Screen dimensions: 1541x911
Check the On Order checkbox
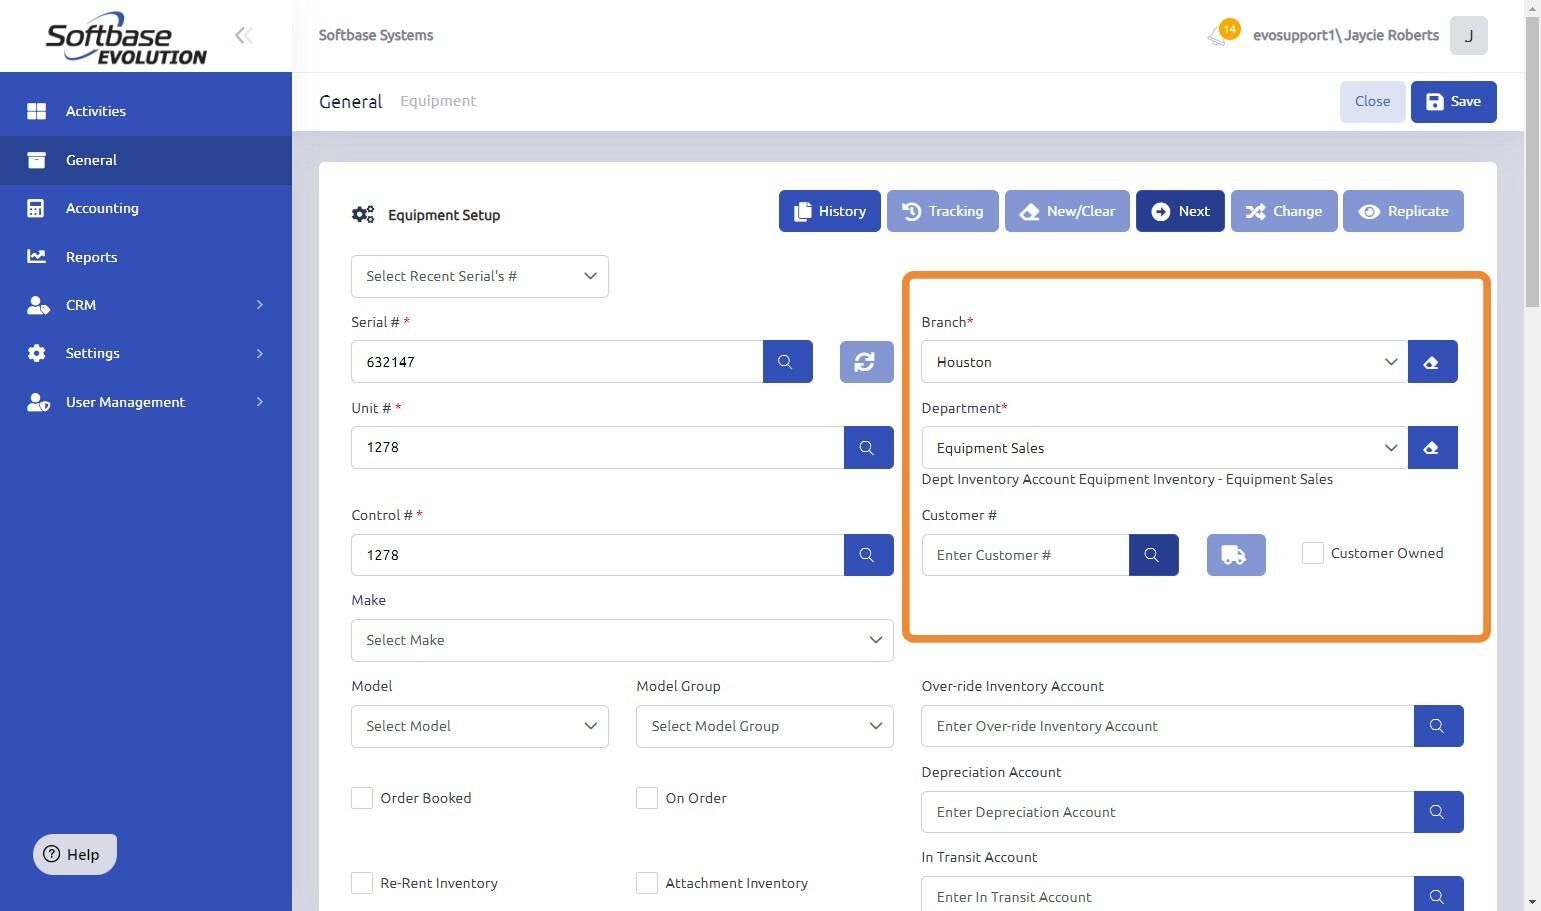(647, 798)
